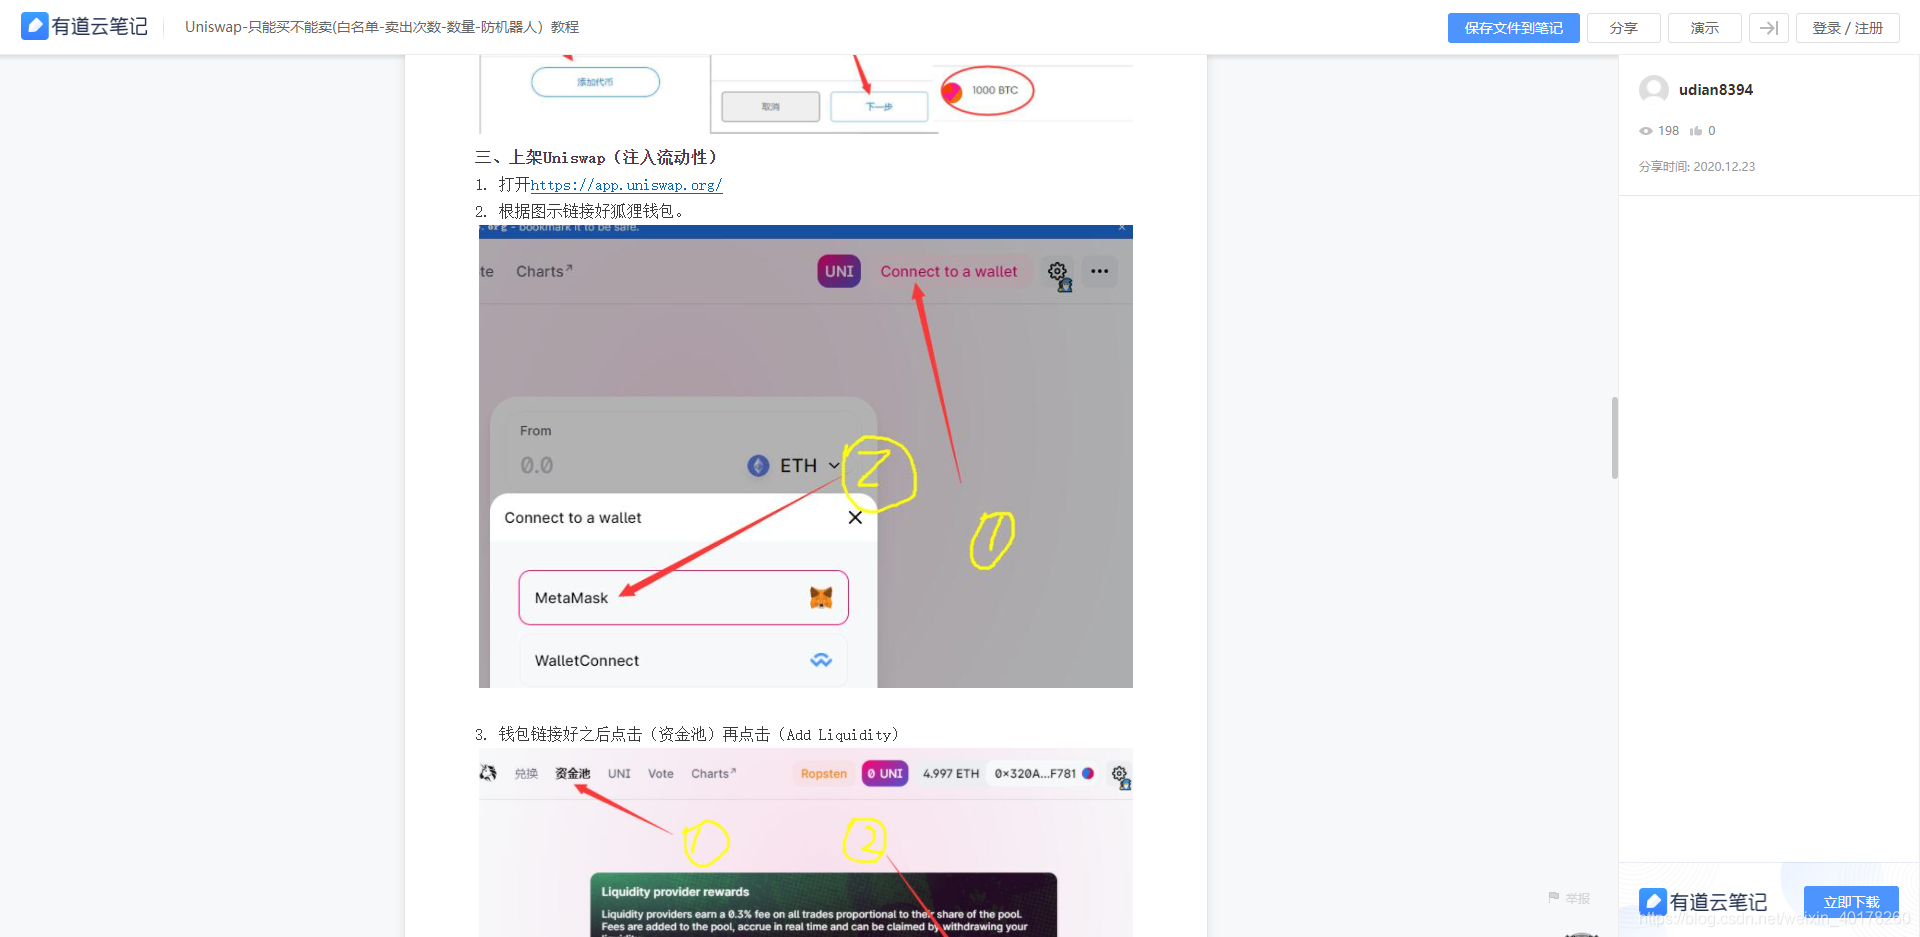Select 资金池 tab in lower screenshot
The image size is (1920, 937).
coord(573,774)
